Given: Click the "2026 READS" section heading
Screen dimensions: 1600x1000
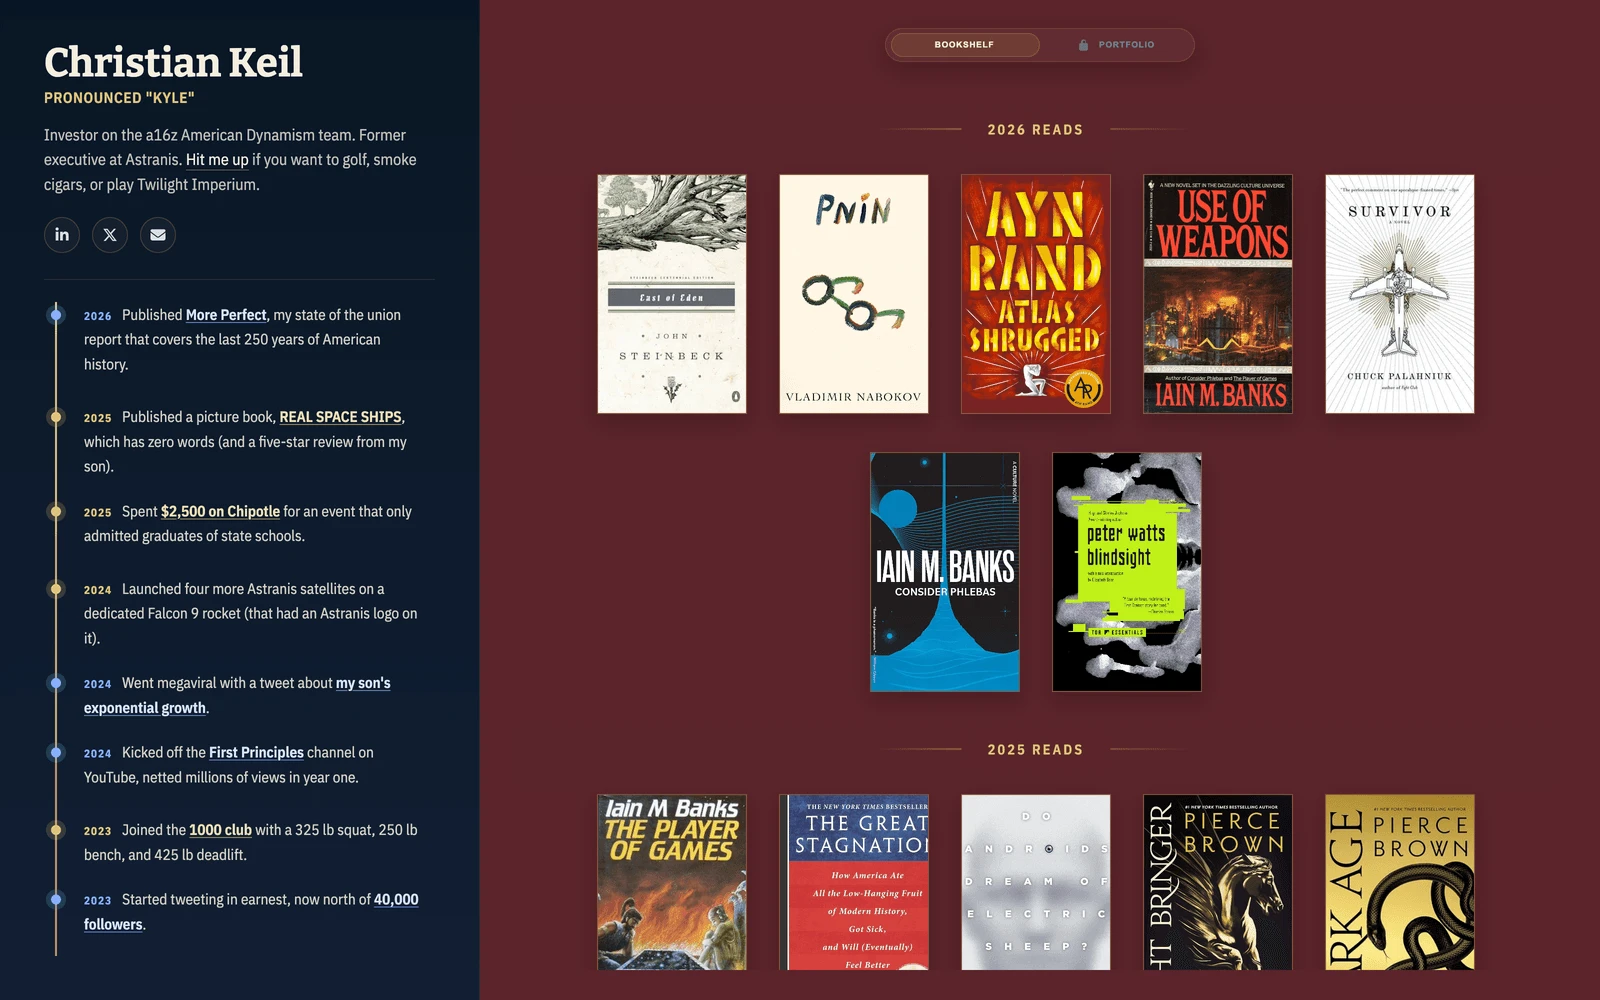Looking at the screenshot, I should click(x=1035, y=130).
